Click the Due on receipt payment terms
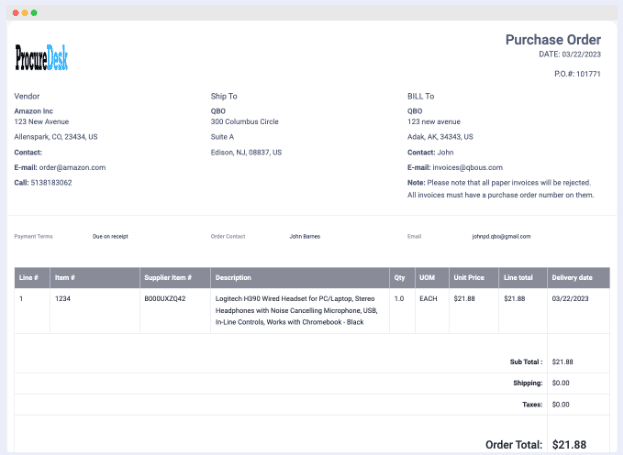 click(110, 237)
